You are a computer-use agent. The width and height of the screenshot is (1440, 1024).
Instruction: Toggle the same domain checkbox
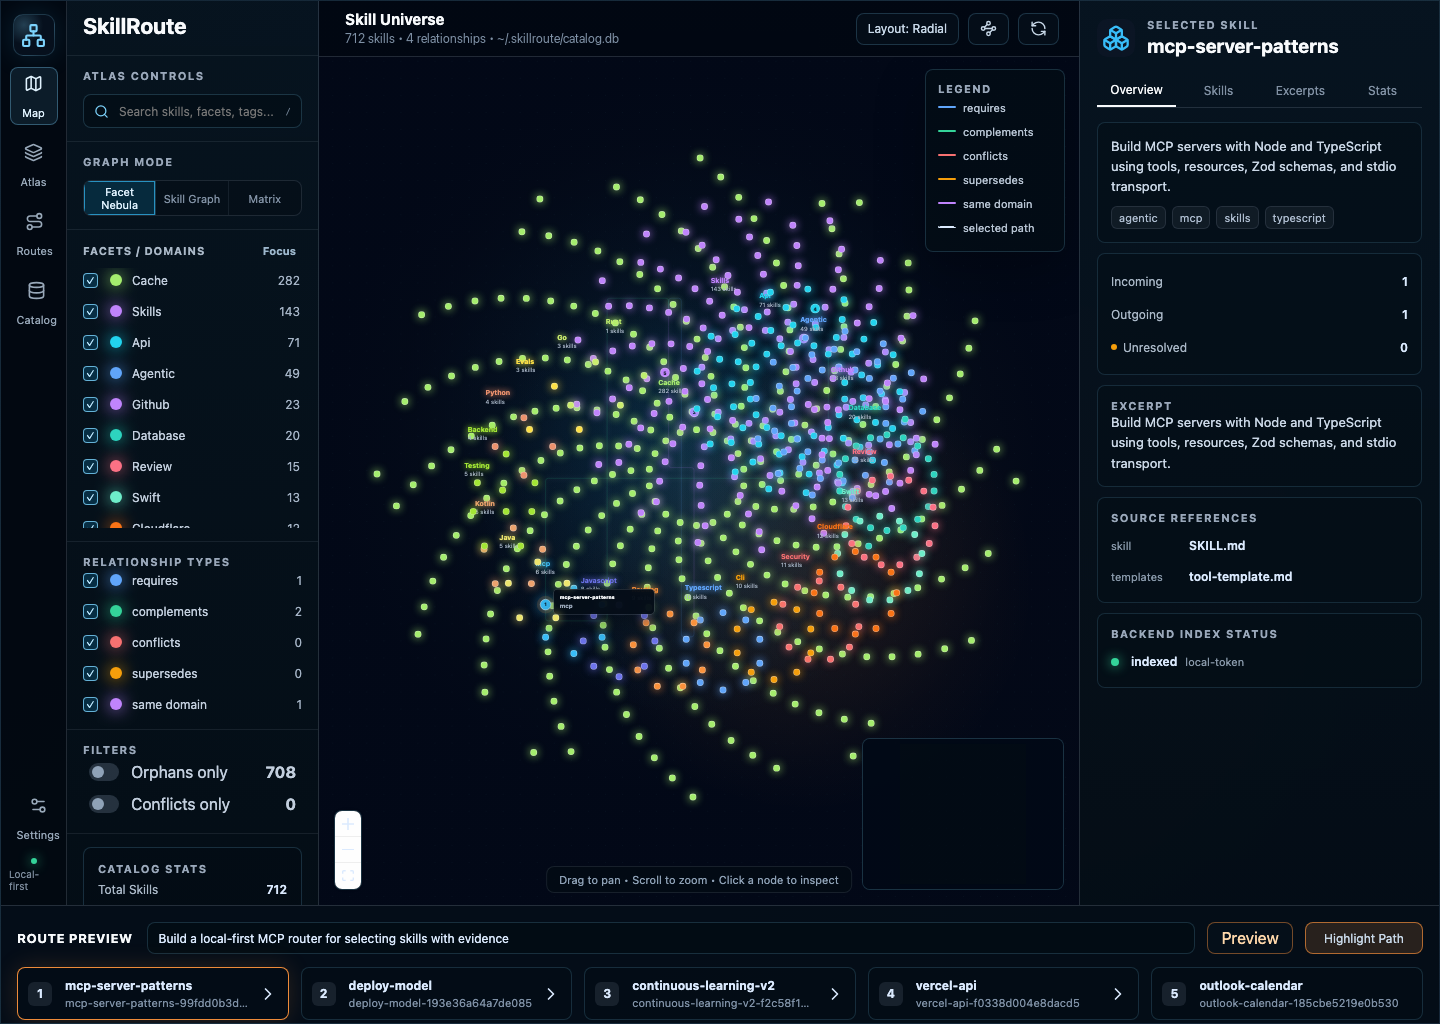90,705
